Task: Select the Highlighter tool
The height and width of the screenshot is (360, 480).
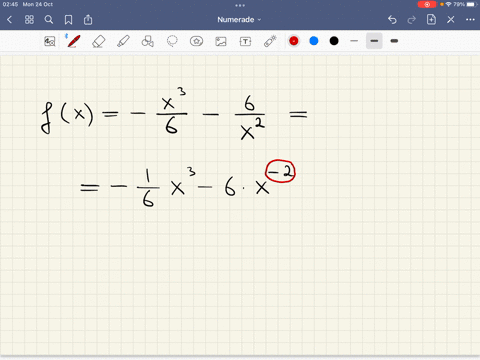Action: (x=123, y=41)
